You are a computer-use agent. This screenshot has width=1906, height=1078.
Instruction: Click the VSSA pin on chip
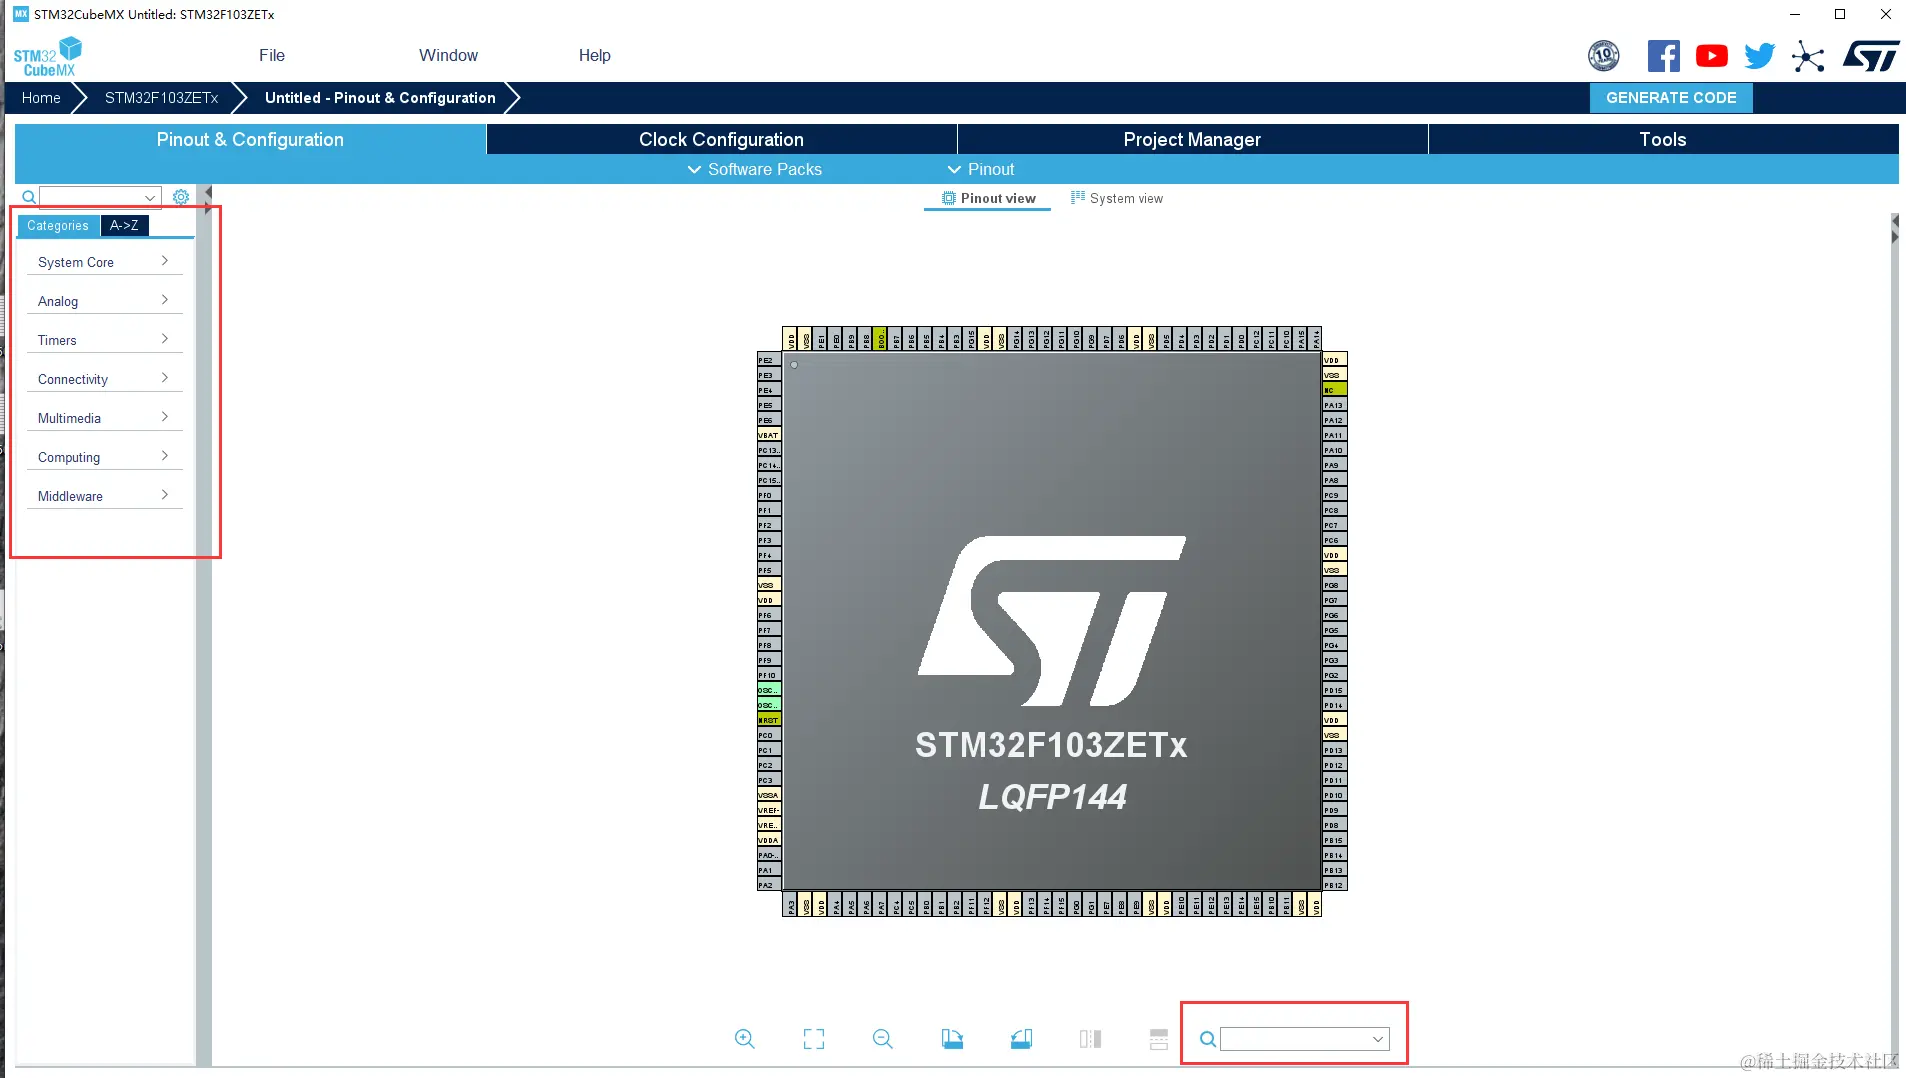tap(769, 795)
